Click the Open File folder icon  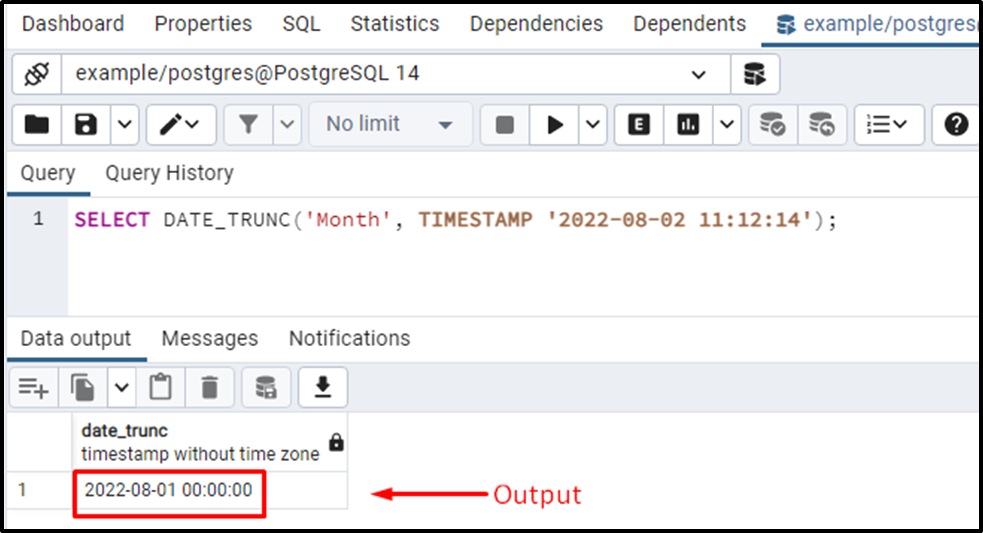(x=37, y=124)
